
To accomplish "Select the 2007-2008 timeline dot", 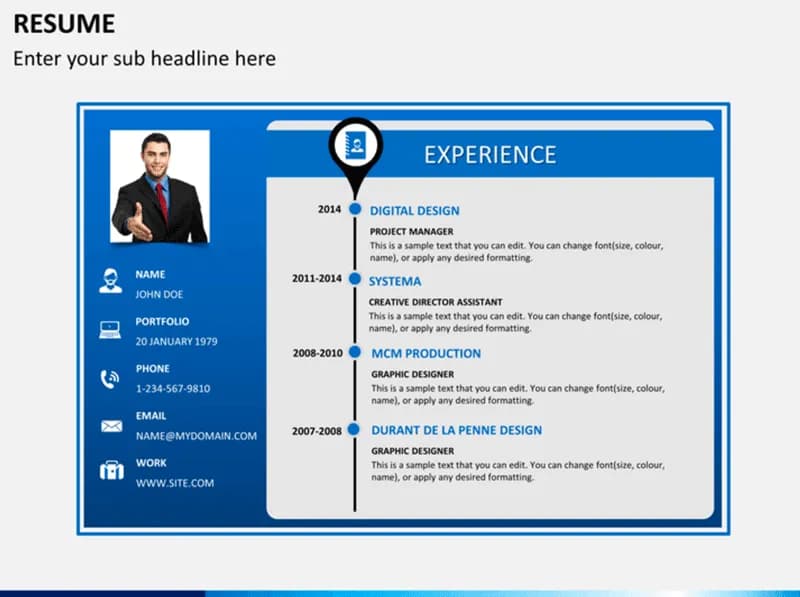I will [356, 429].
